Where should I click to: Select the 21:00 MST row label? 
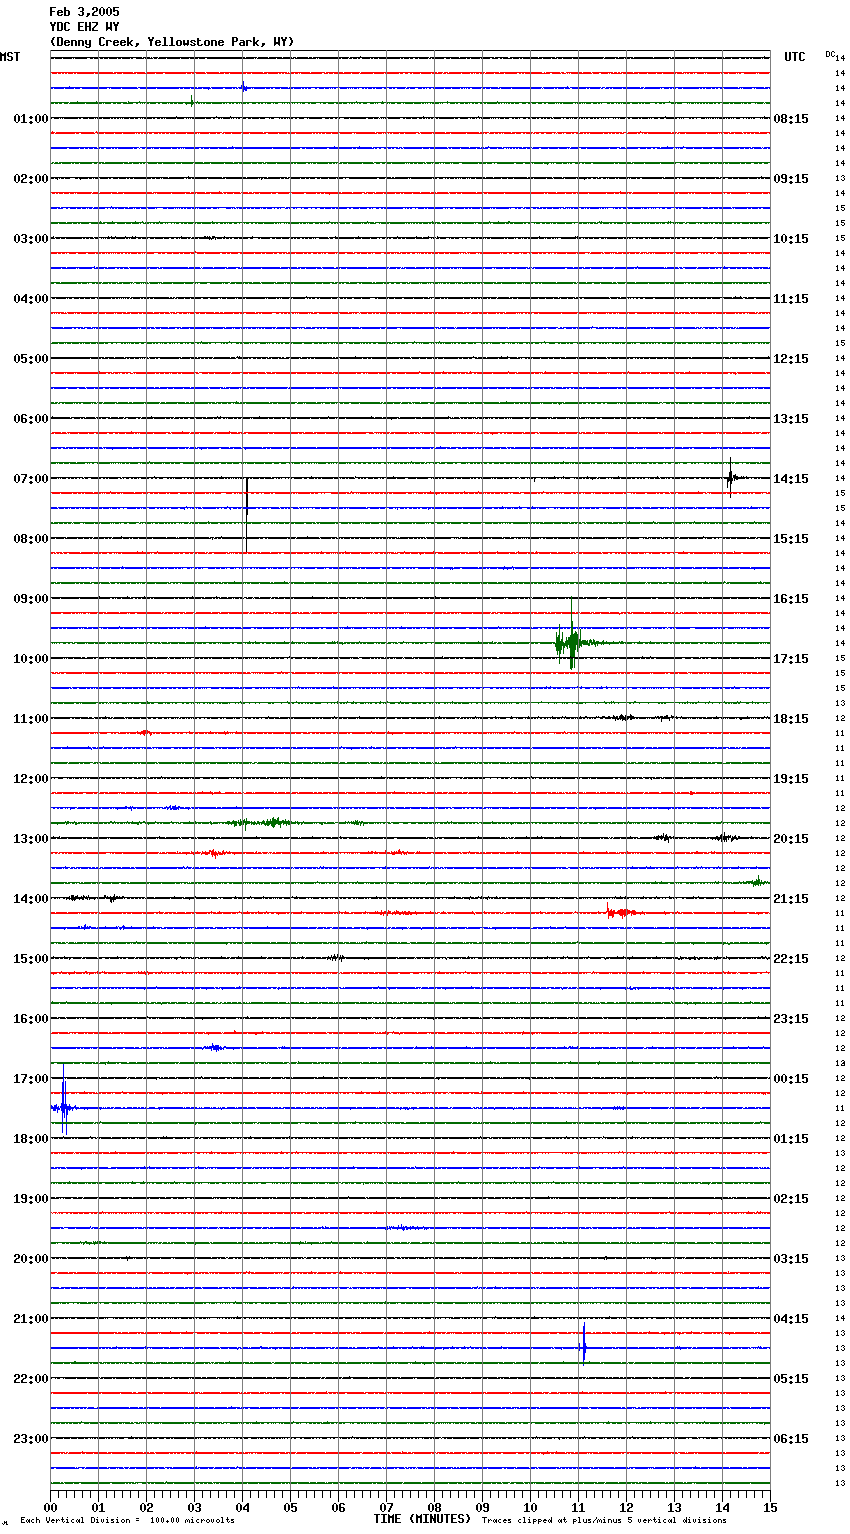click(x=31, y=1319)
